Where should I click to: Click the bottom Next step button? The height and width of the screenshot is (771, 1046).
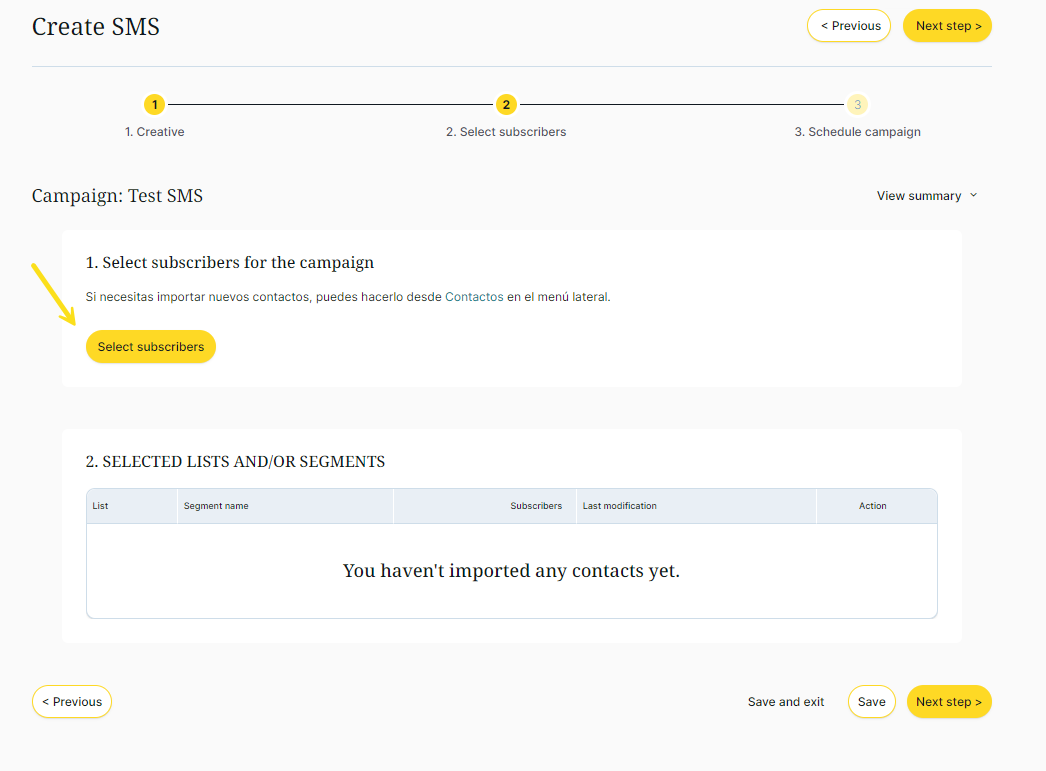[x=948, y=702]
